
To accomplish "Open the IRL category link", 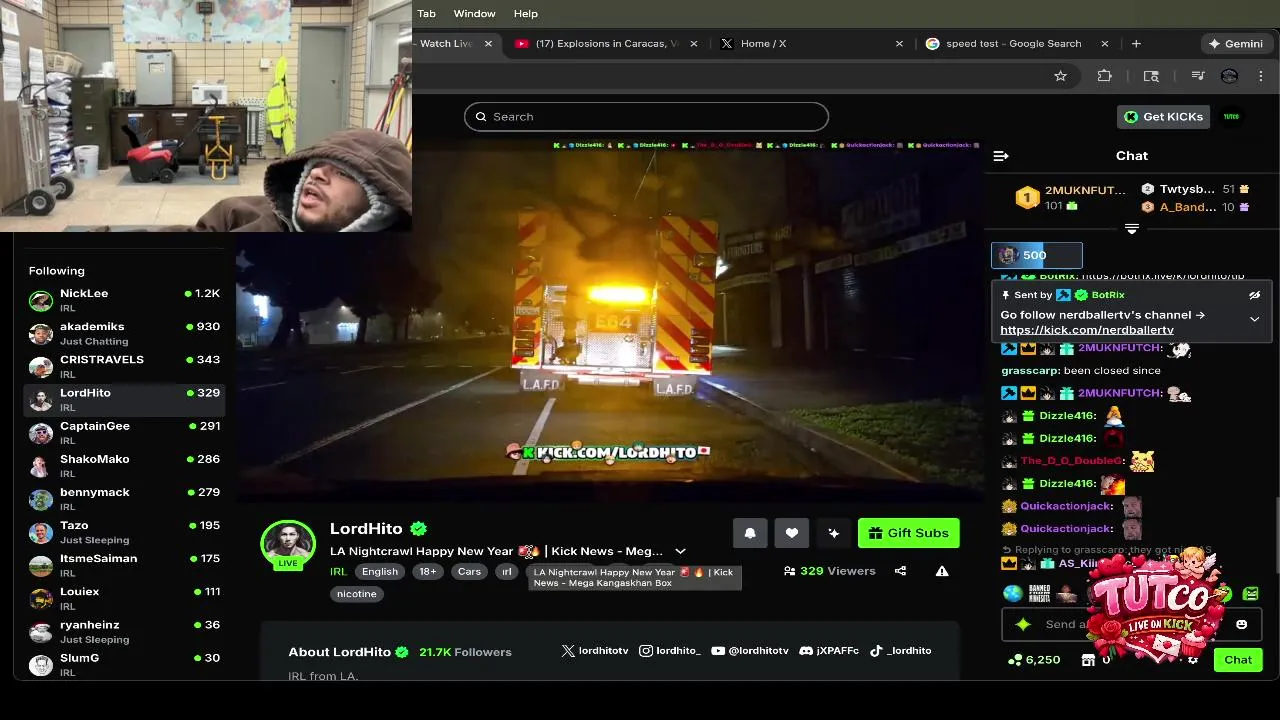I will coord(338,572).
